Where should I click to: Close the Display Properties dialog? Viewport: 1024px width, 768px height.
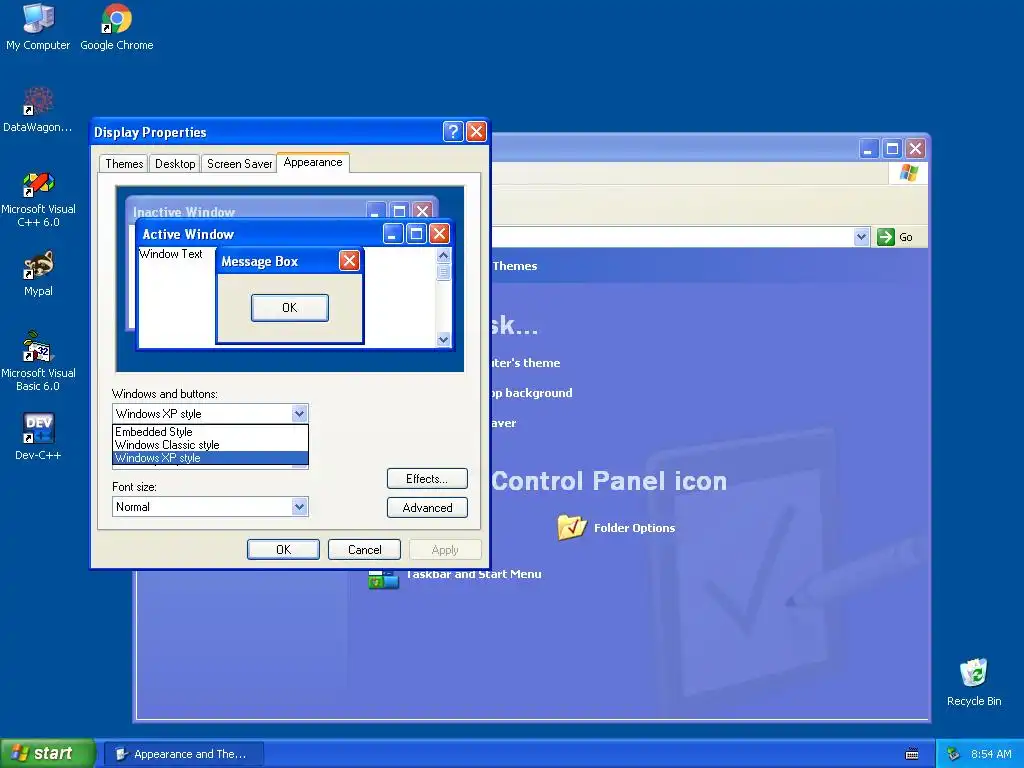(477, 132)
